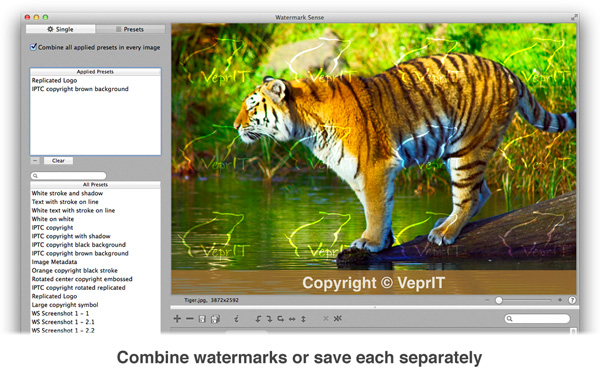Click the add image plus icon
Screen dimensions: 600x375
tap(177, 318)
